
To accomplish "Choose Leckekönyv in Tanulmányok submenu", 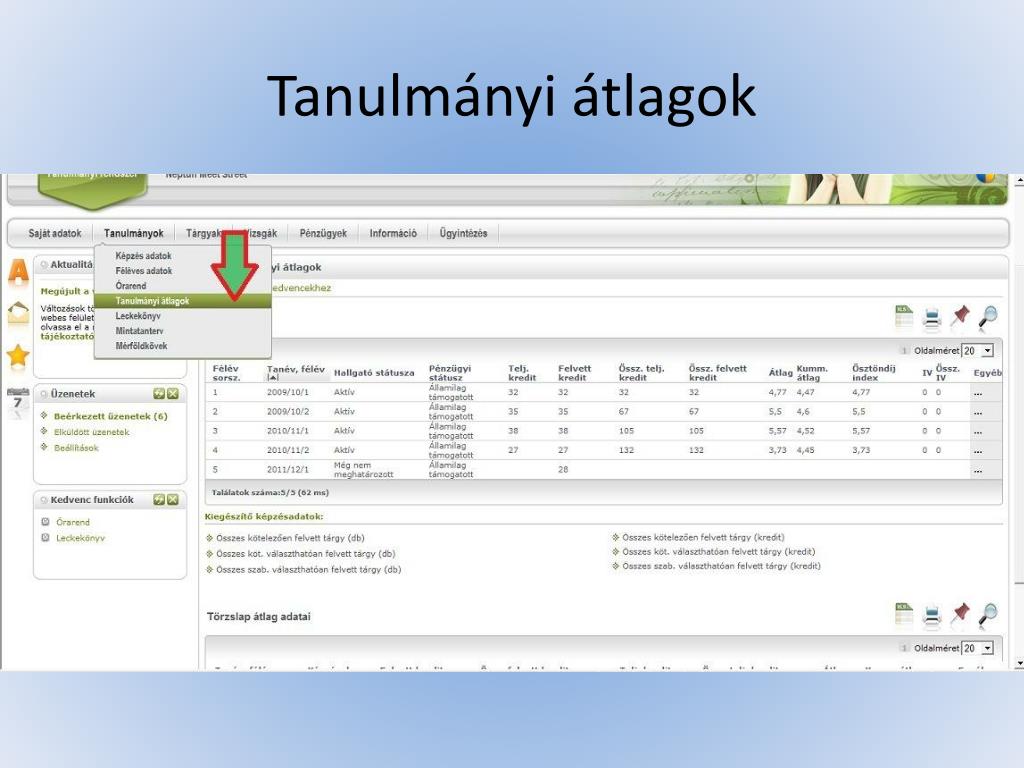I will pyautogui.click(x=138, y=316).
